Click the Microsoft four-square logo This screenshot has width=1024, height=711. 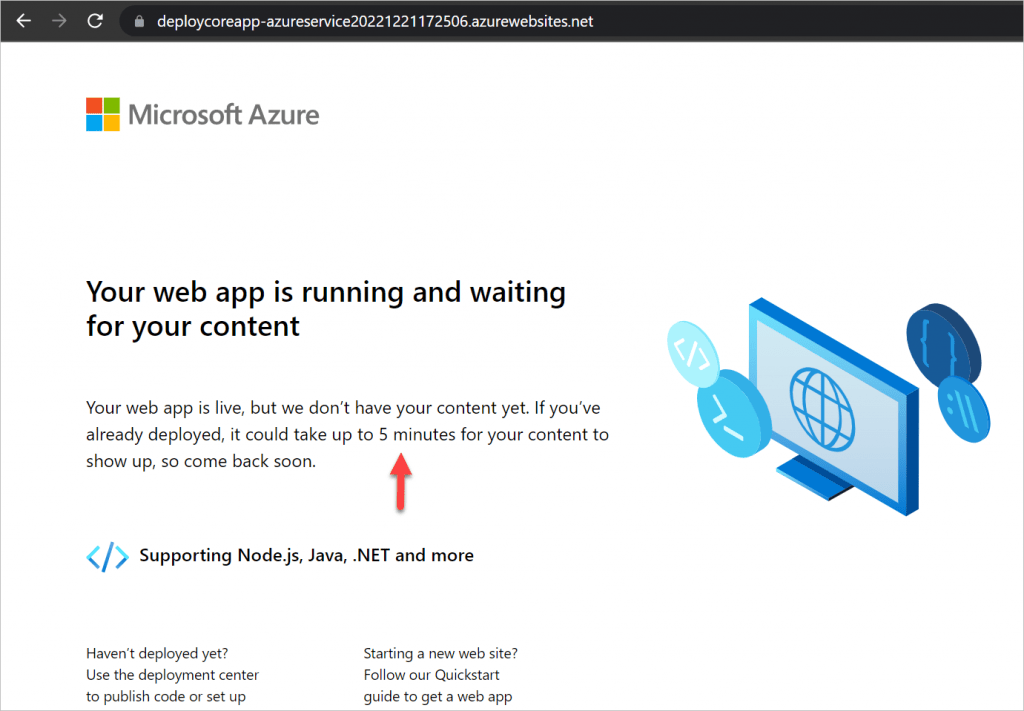tap(103, 114)
